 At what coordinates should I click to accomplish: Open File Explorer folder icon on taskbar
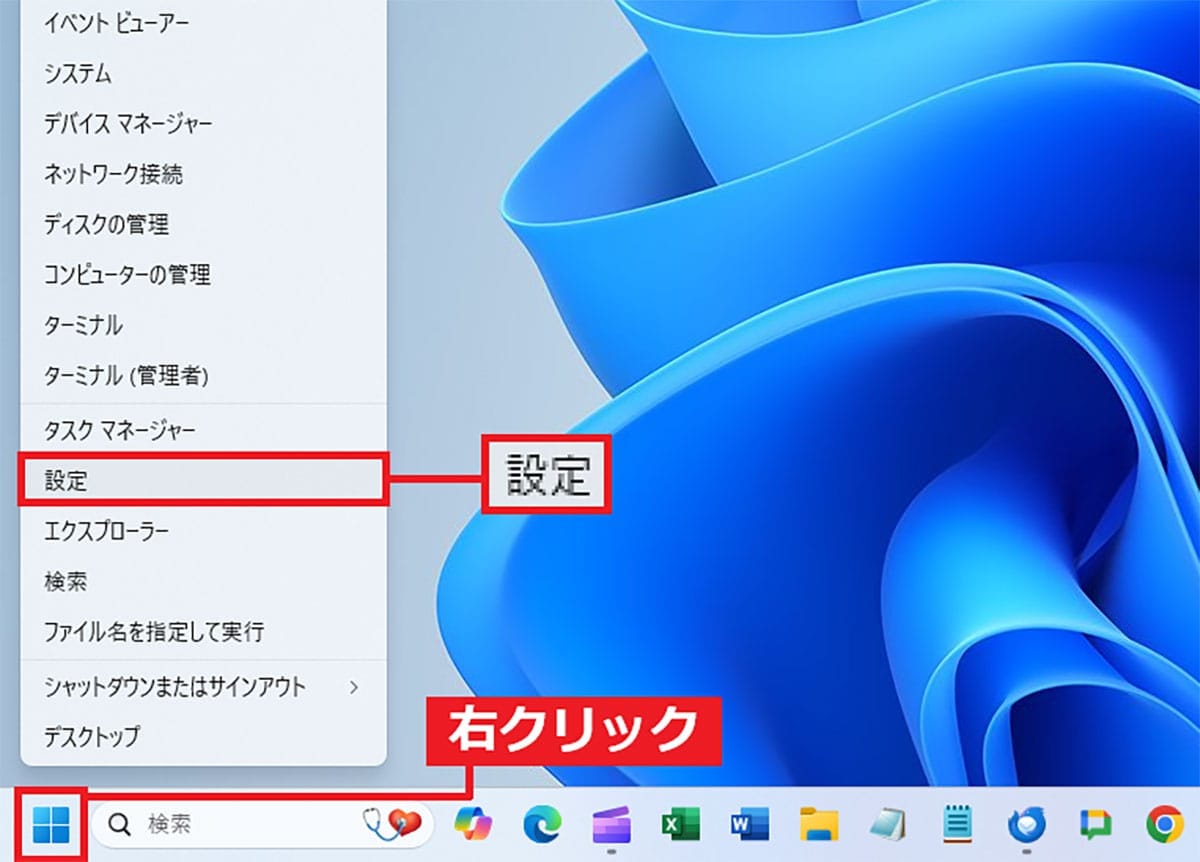click(818, 824)
